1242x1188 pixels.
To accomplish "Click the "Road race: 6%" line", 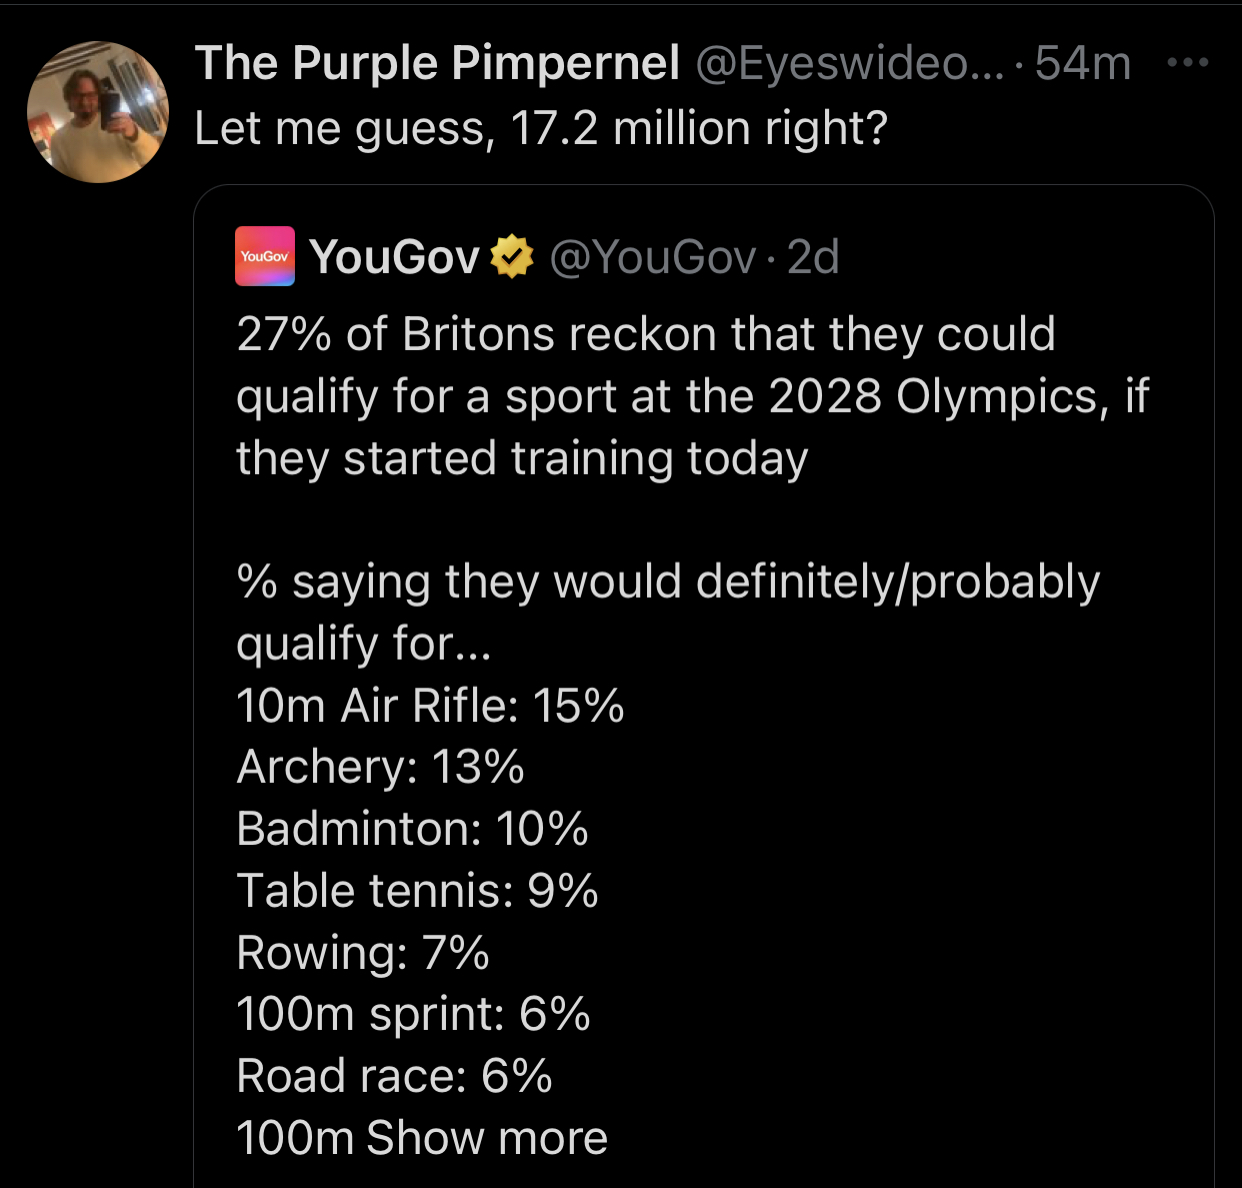I will 394,1076.
